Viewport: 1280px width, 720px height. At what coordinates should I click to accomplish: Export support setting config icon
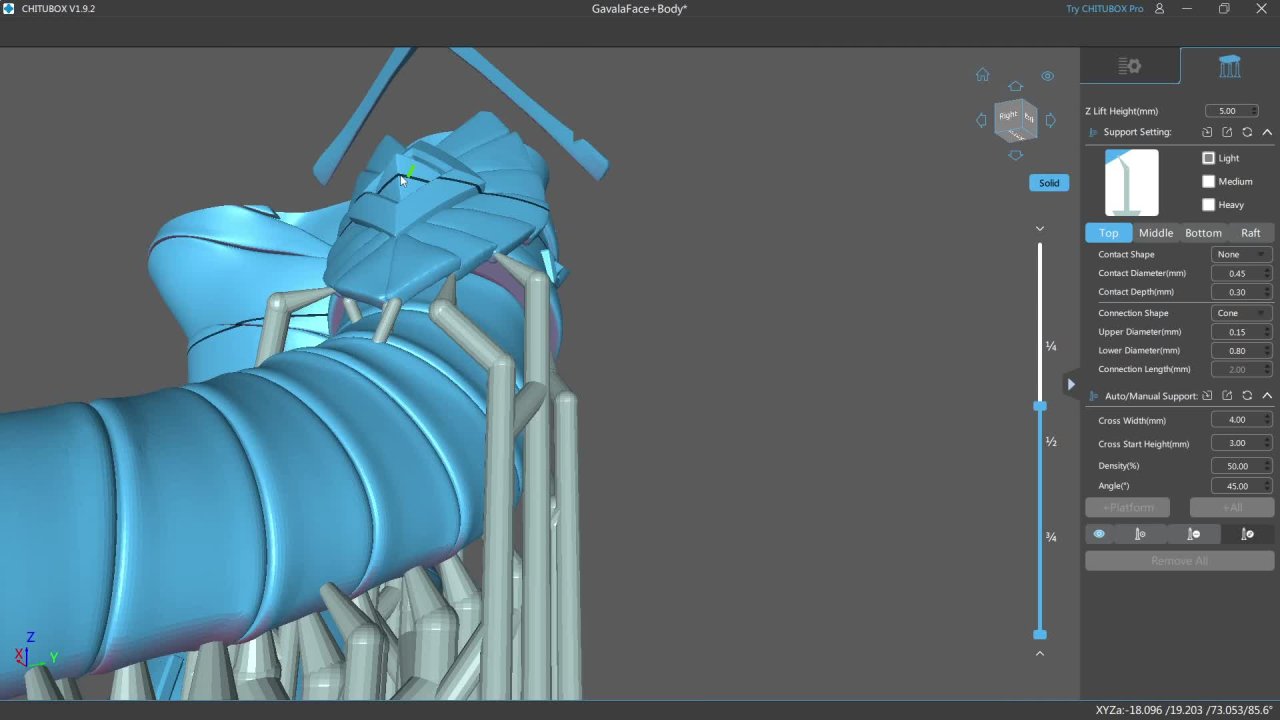click(x=1227, y=132)
